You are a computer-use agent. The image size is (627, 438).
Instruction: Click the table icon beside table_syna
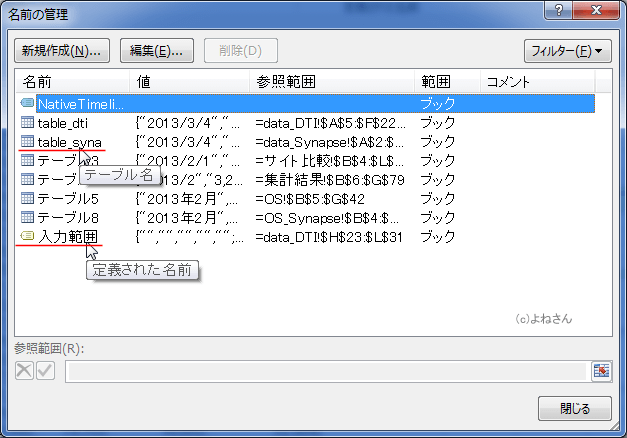pos(27,141)
